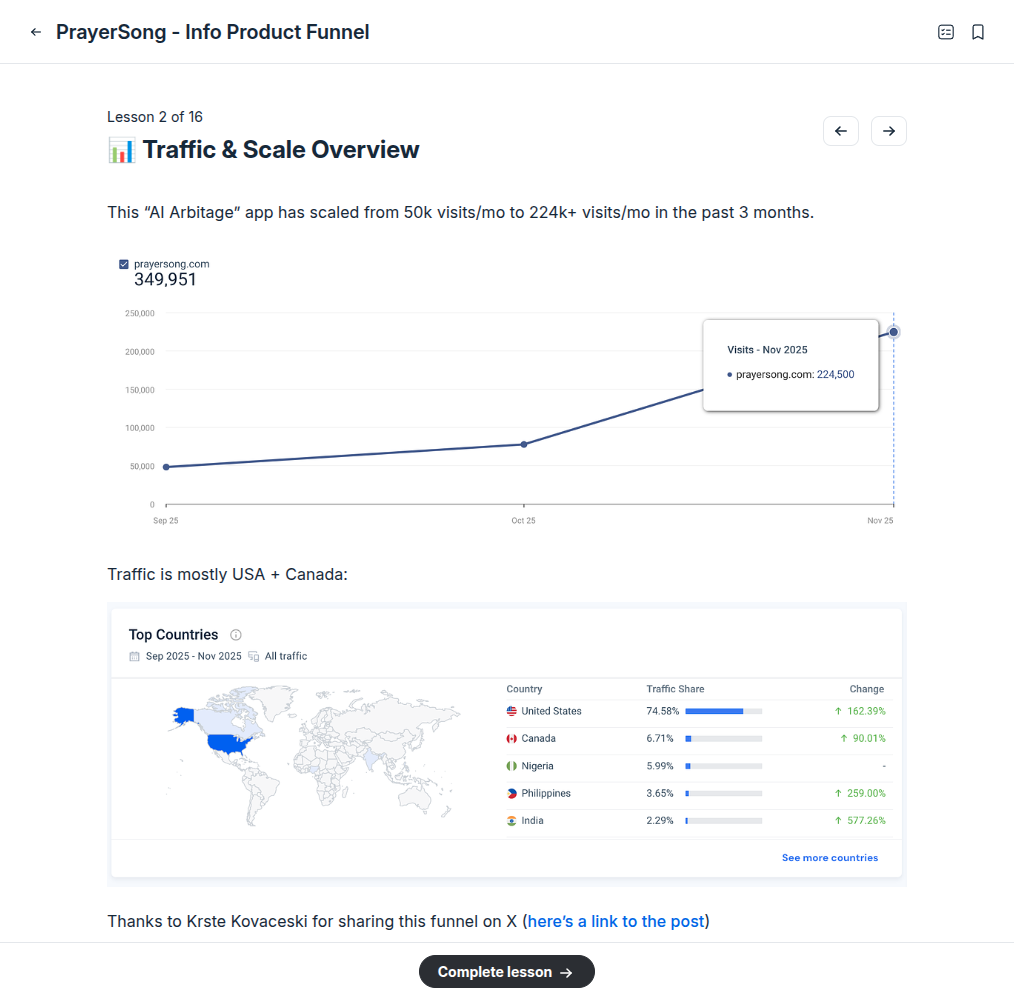Click the green up arrow in Canada row
This screenshot has width=1014, height=1000.
843,738
